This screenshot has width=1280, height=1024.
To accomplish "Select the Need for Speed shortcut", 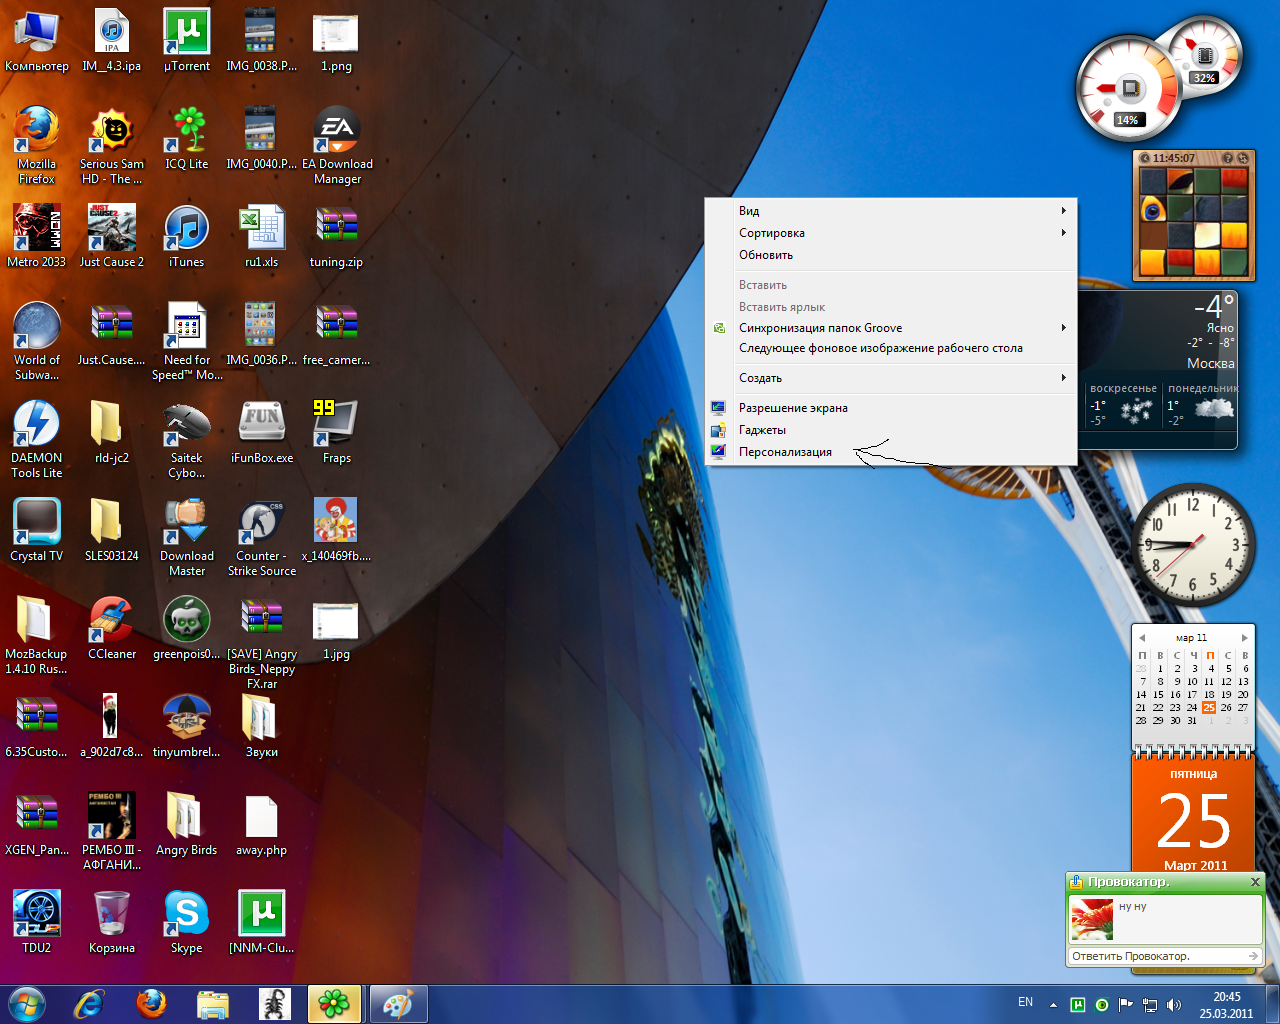I will [187, 341].
